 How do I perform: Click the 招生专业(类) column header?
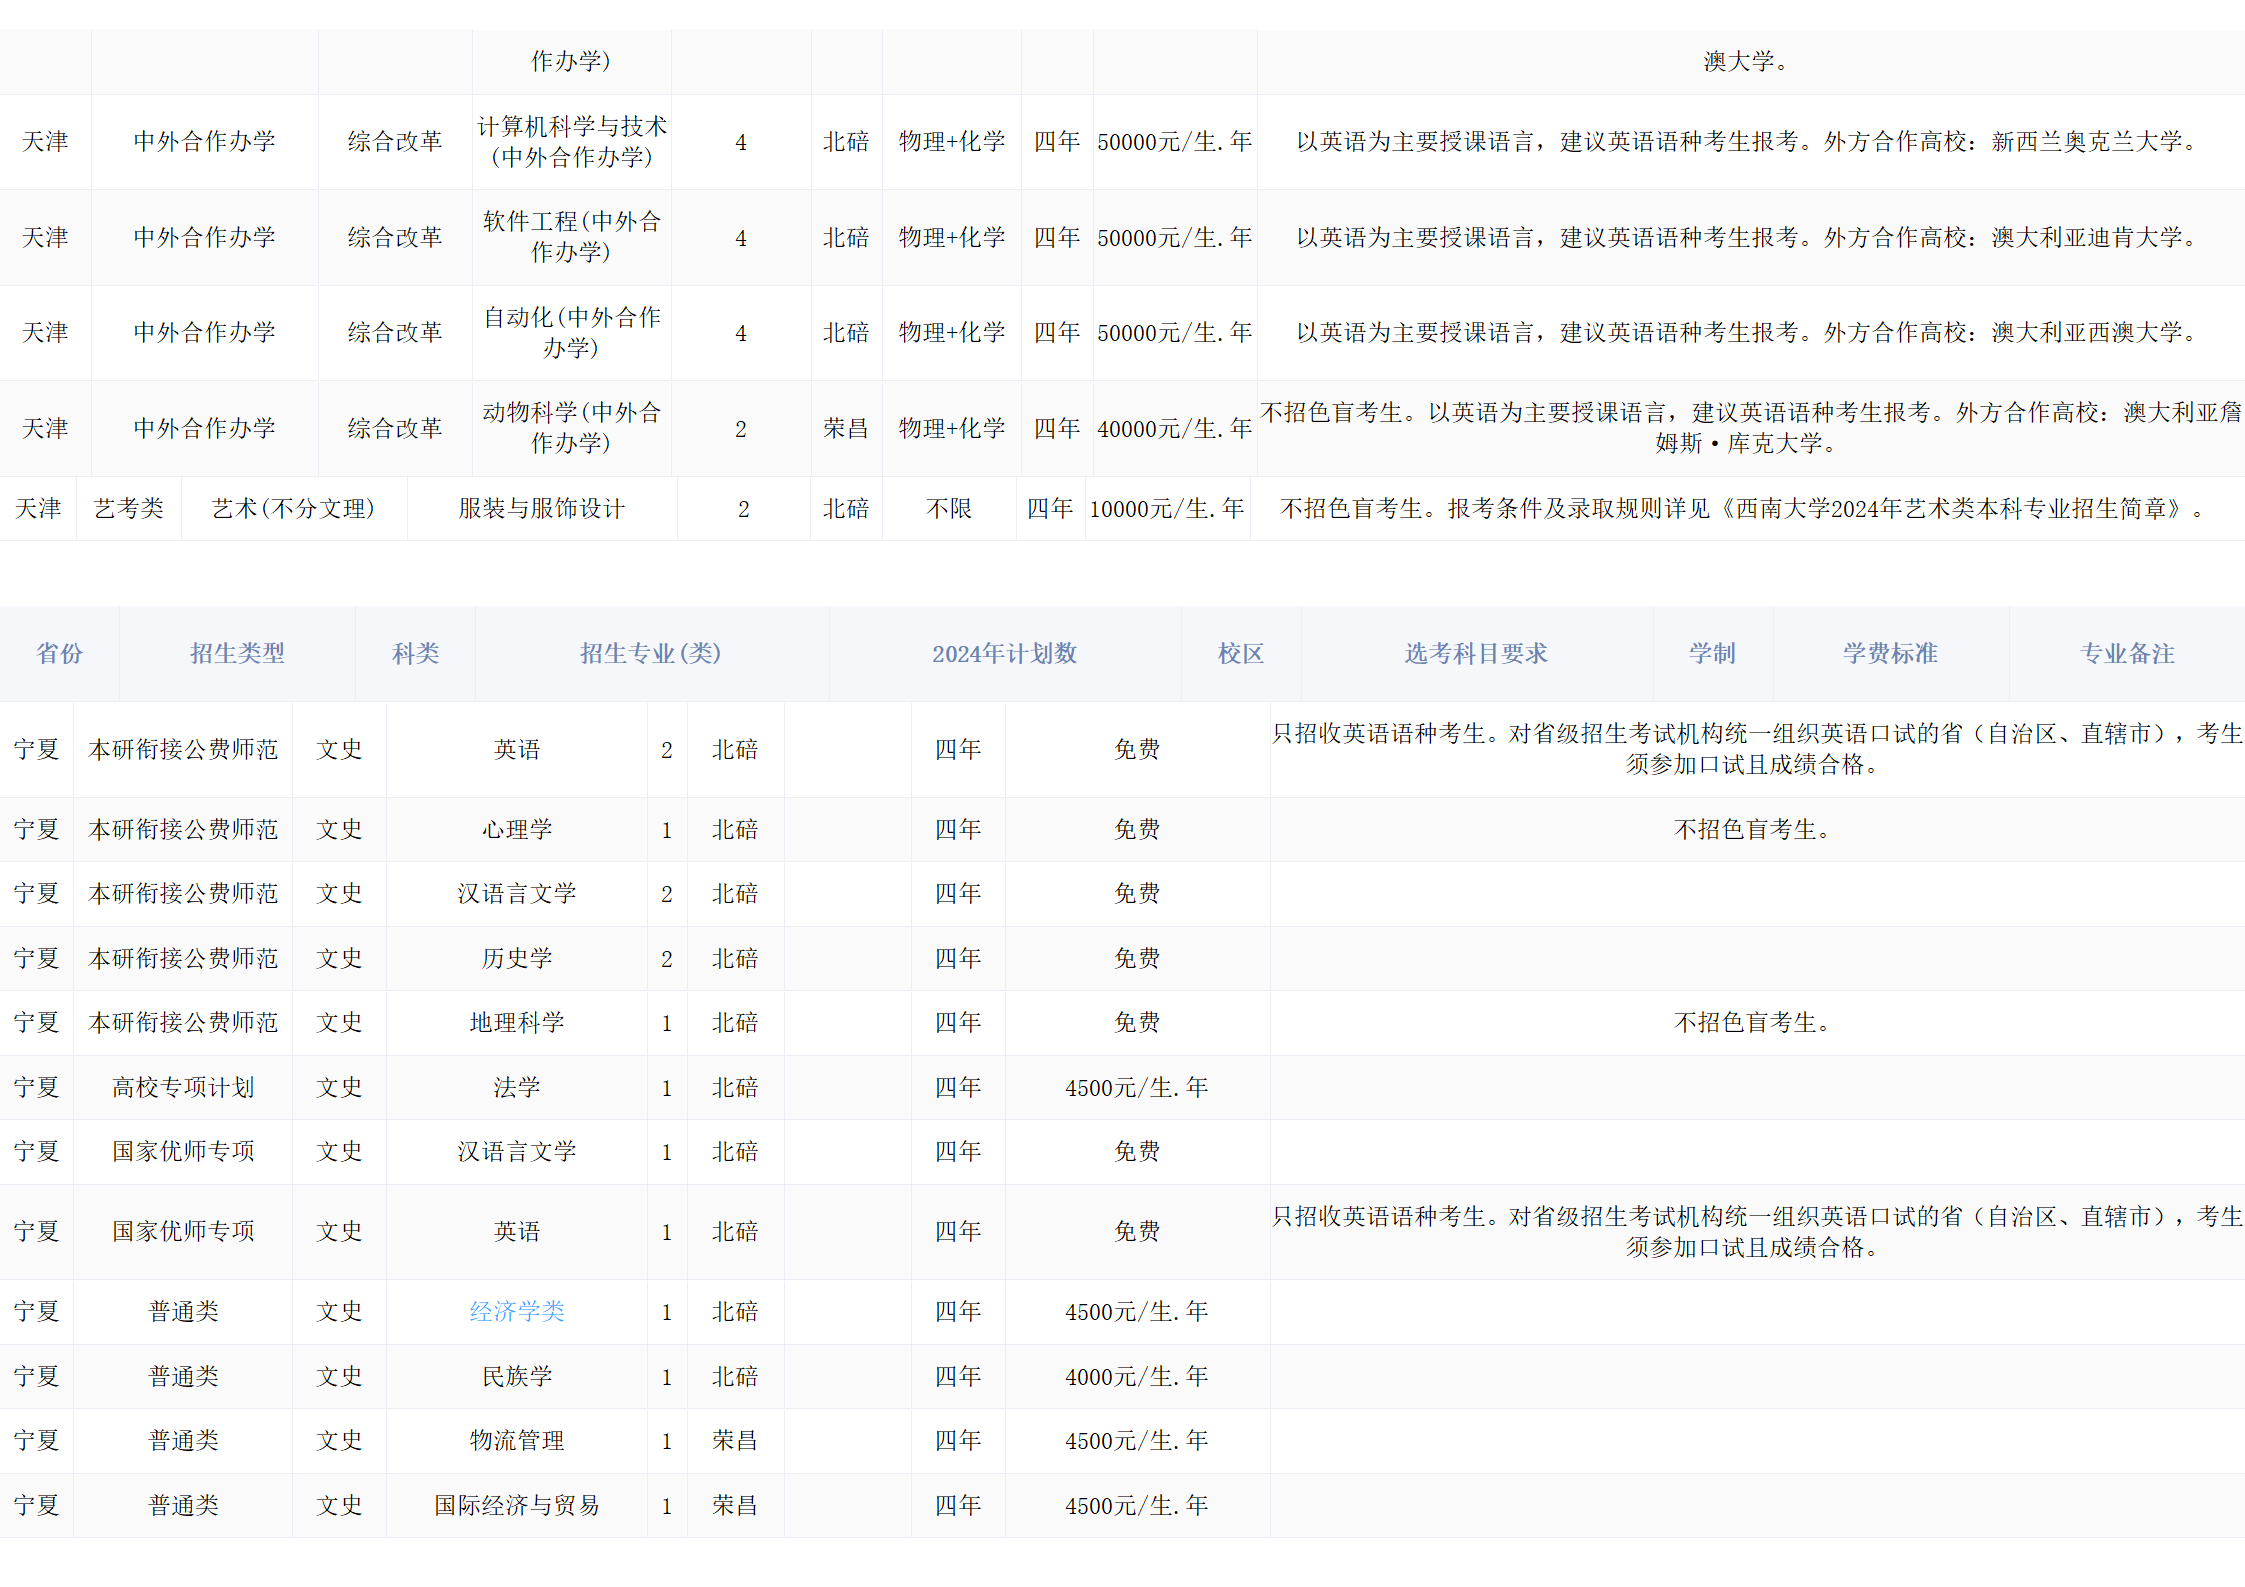651,653
